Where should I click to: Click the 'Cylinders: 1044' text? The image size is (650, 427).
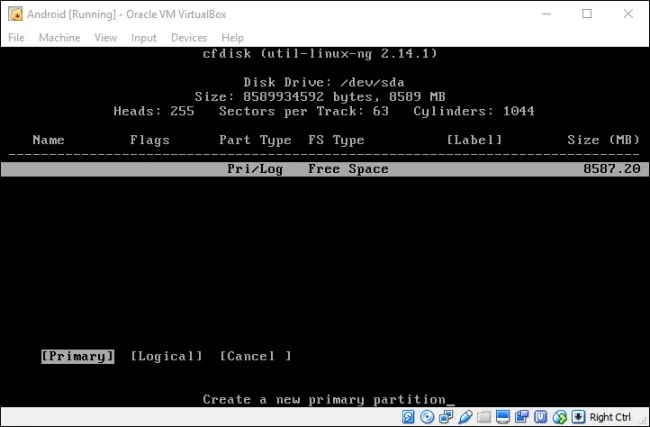(x=474, y=111)
